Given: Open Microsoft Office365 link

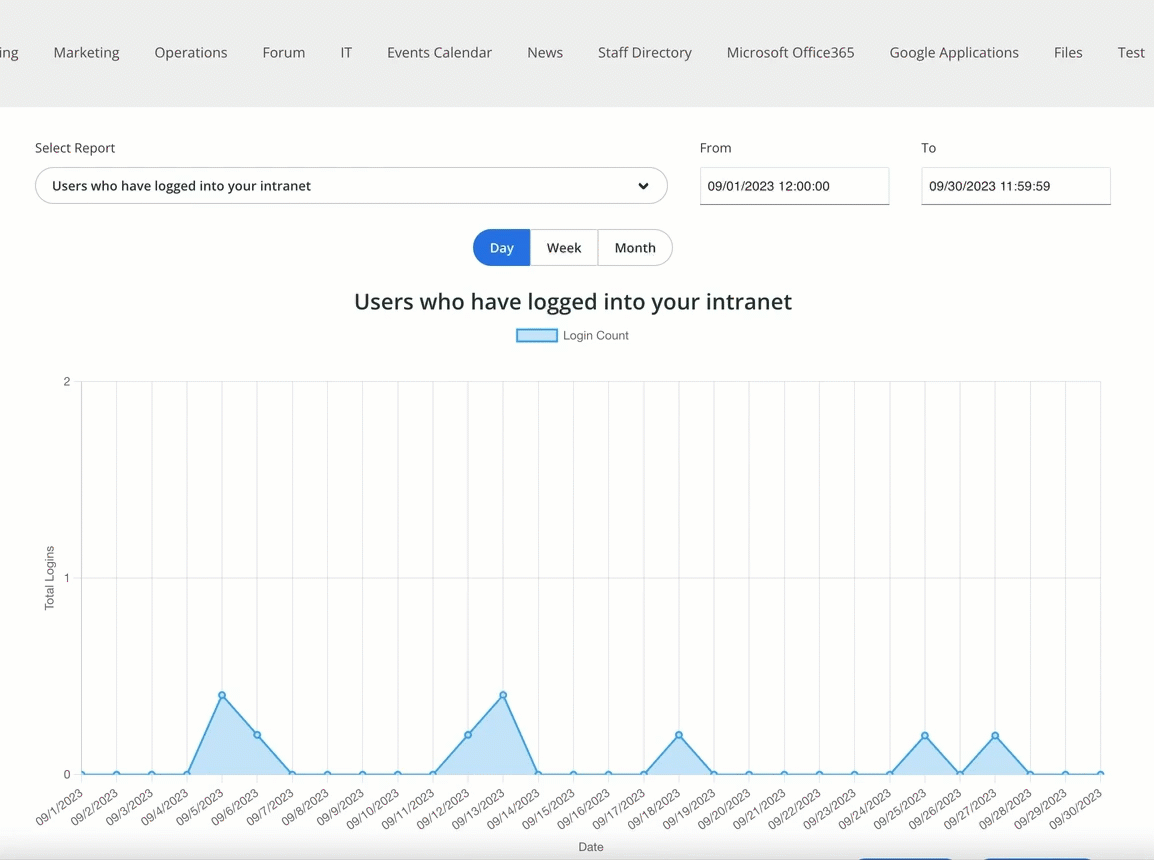Looking at the screenshot, I should [x=790, y=52].
